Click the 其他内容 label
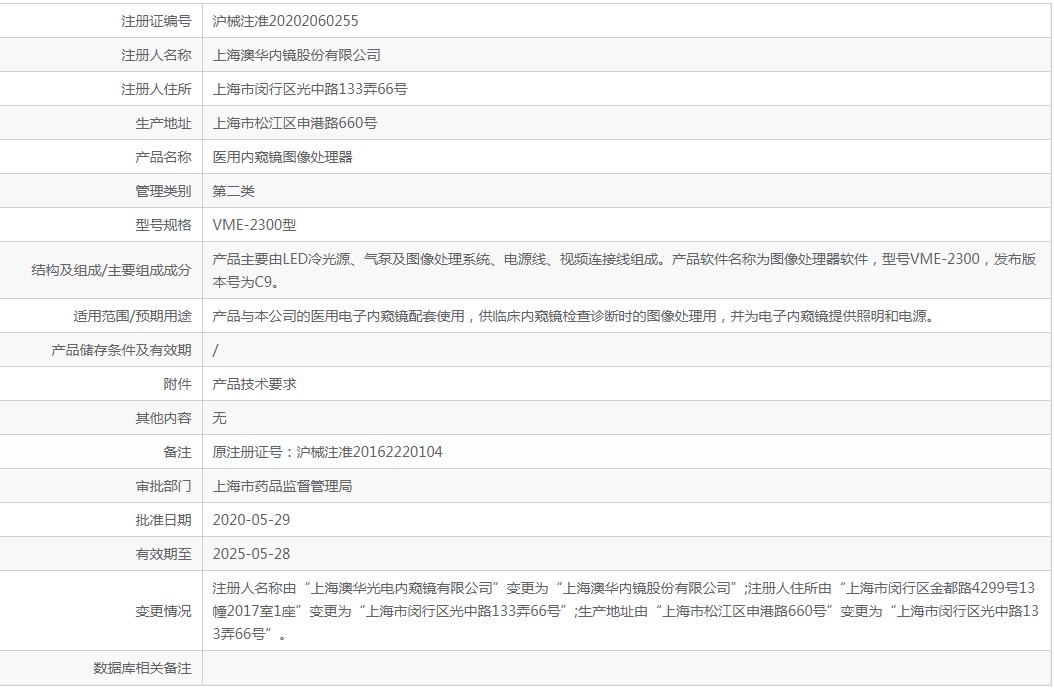The image size is (1054, 693). click(x=163, y=418)
